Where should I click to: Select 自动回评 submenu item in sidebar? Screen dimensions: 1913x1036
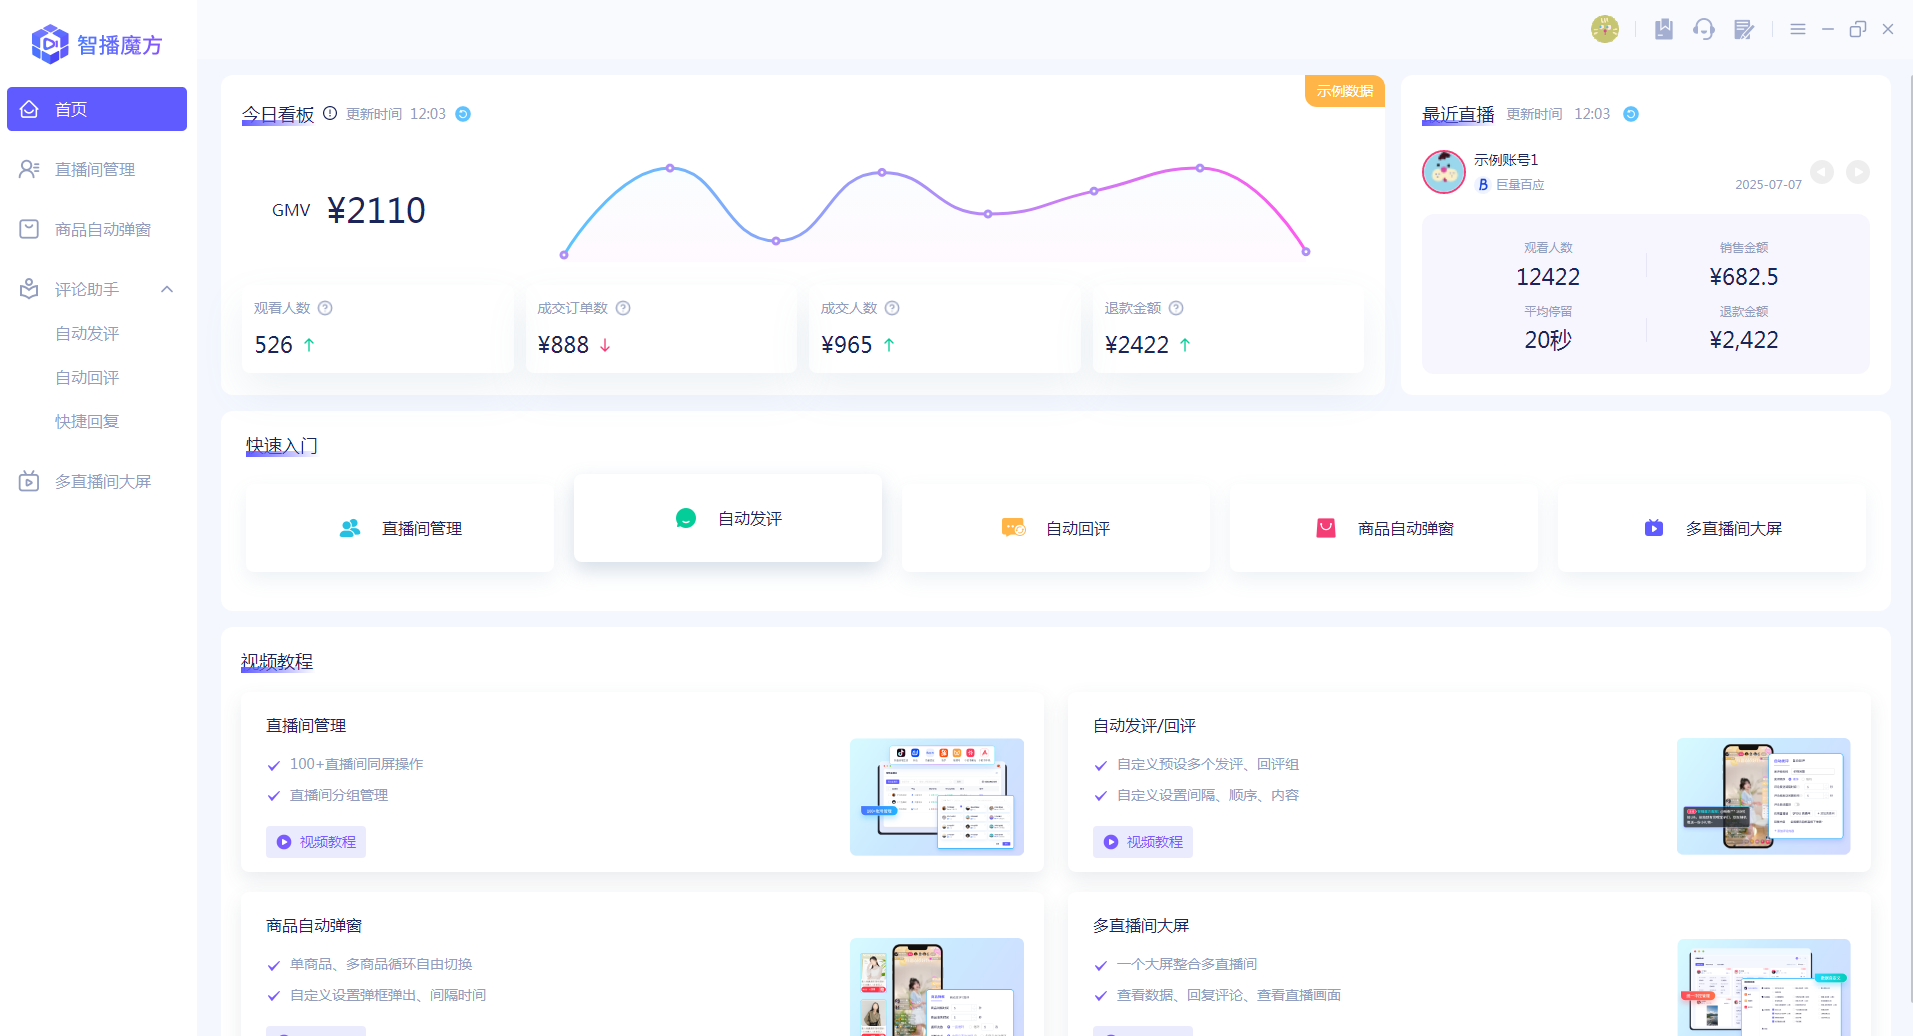click(87, 377)
